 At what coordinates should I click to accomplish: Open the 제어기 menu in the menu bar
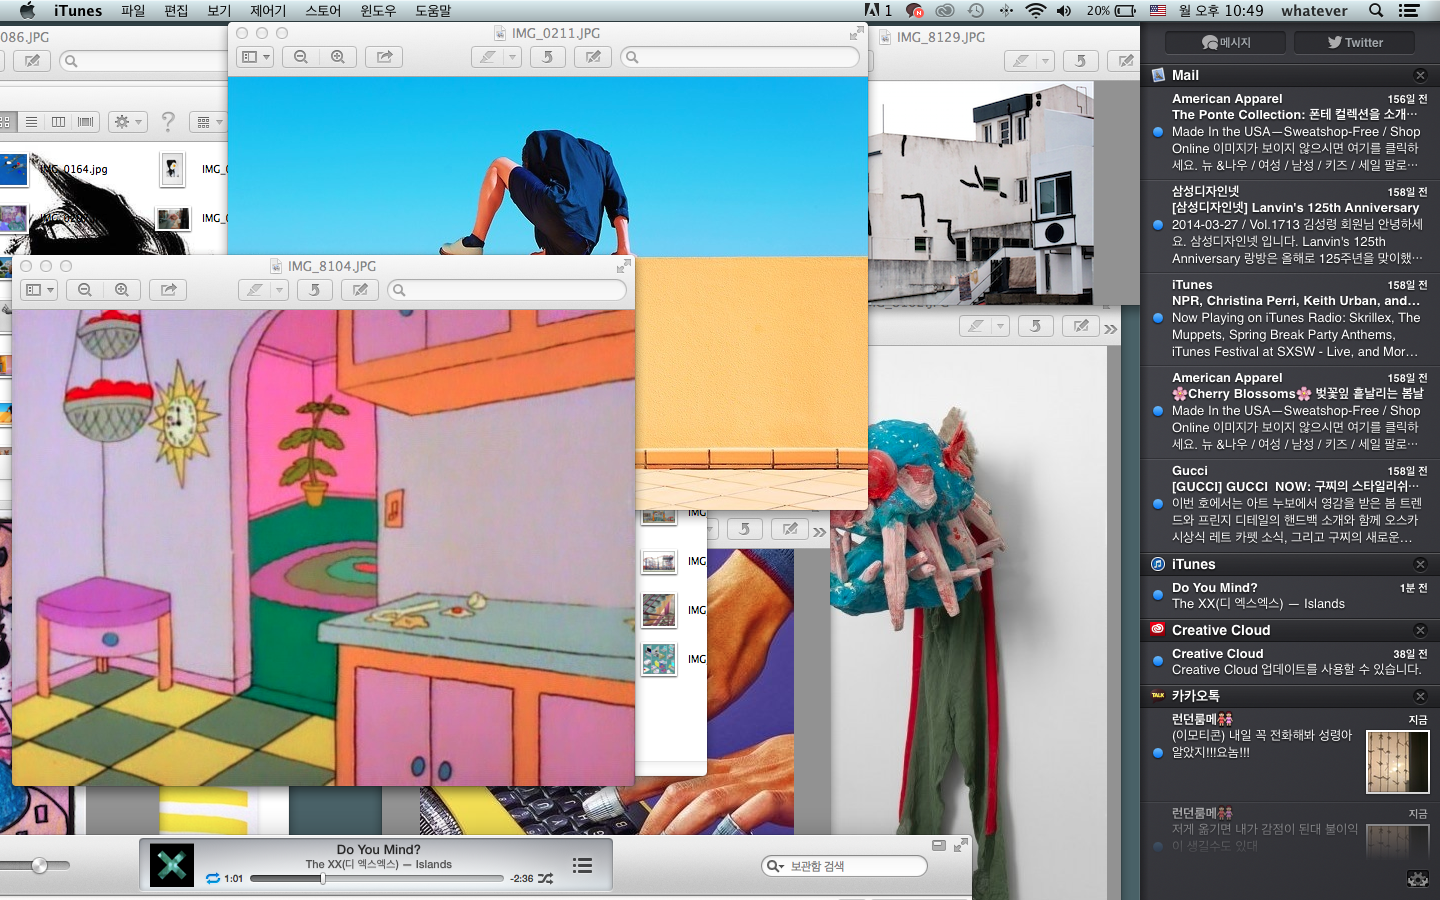click(268, 11)
